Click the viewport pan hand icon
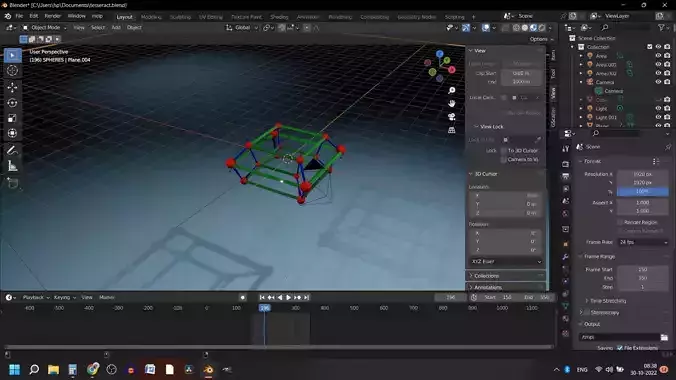676x380 pixels. click(451, 104)
